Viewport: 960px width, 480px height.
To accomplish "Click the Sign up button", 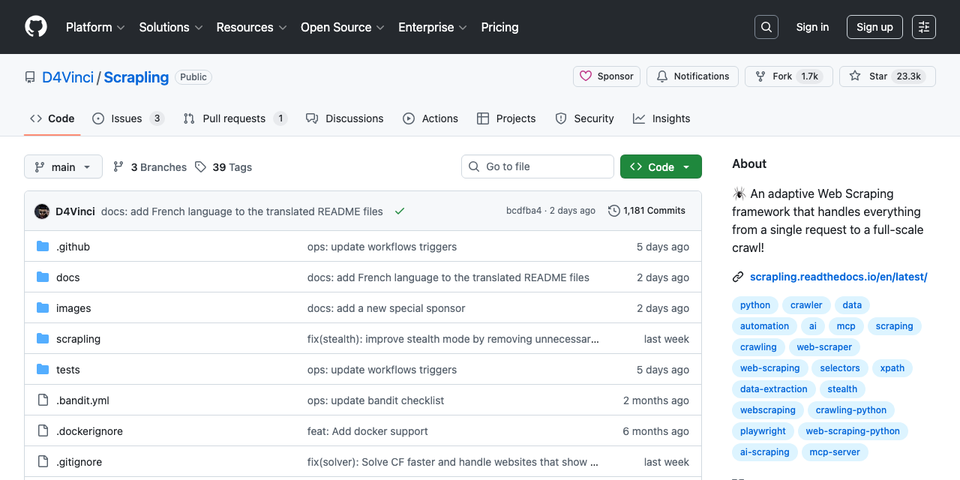I will click(874, 27).
